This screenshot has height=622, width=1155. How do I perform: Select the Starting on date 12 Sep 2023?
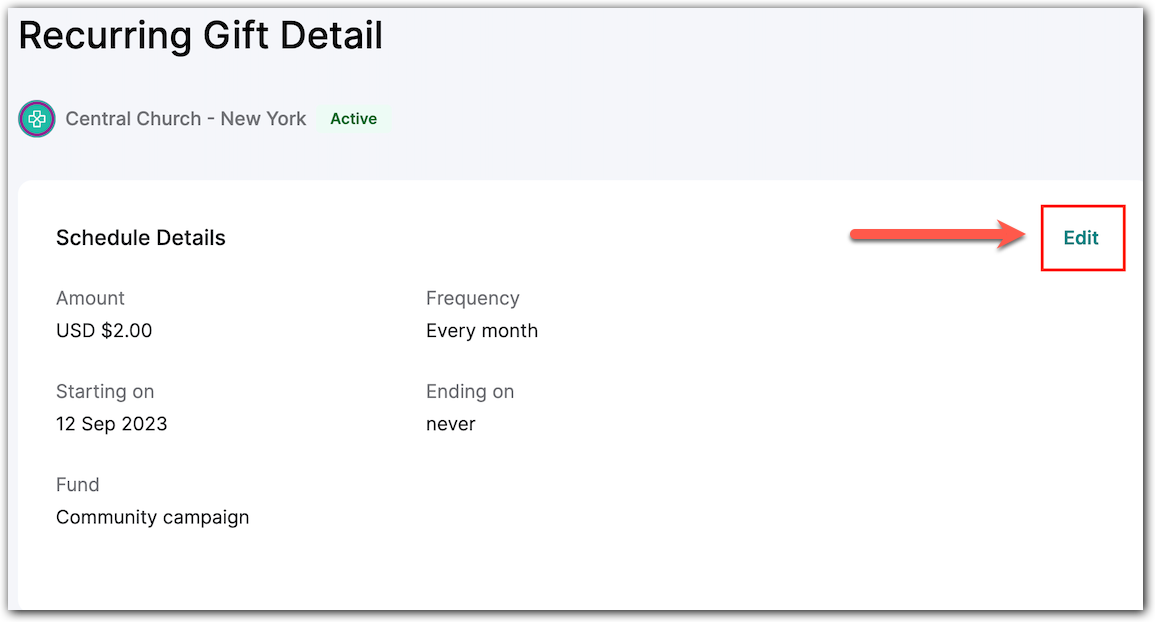pyautogui.click(x=111, y=423)
